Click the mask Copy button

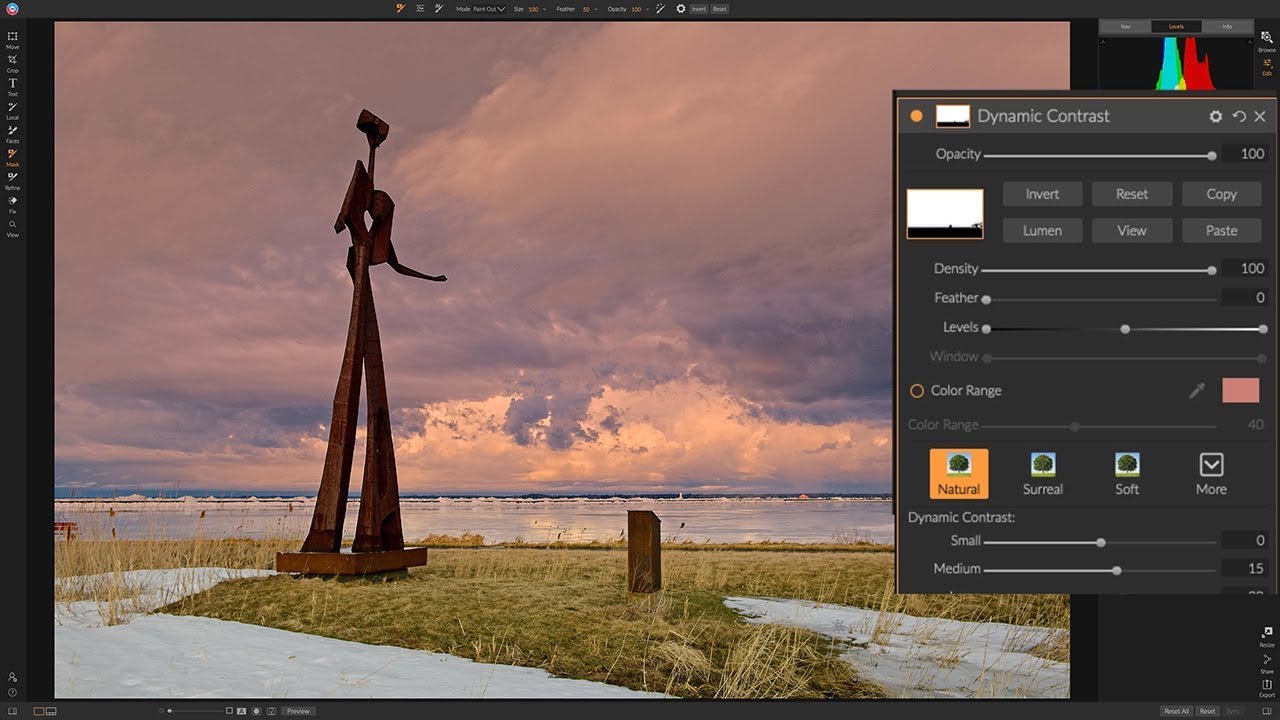coord(1221,194)
